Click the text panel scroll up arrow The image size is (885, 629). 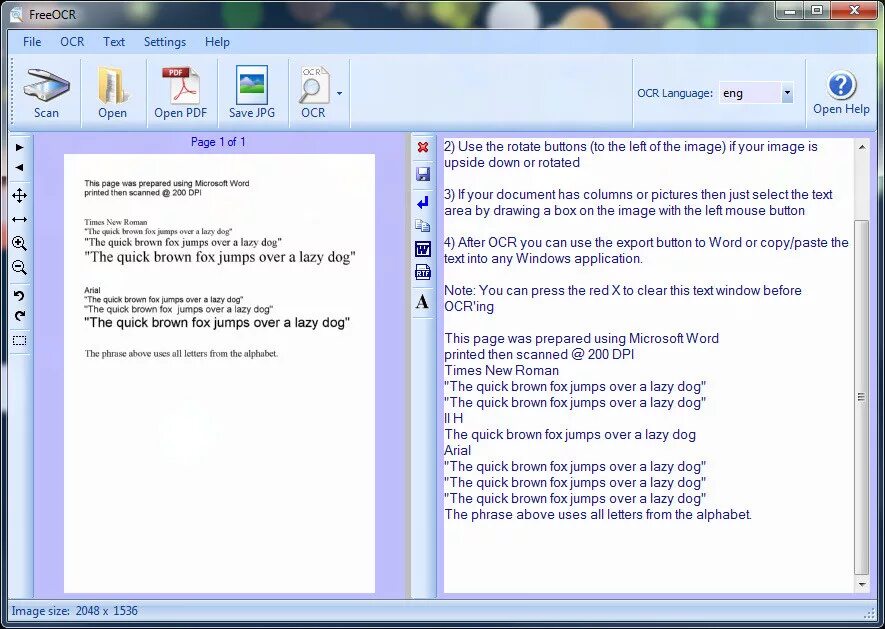pos(861,147)
